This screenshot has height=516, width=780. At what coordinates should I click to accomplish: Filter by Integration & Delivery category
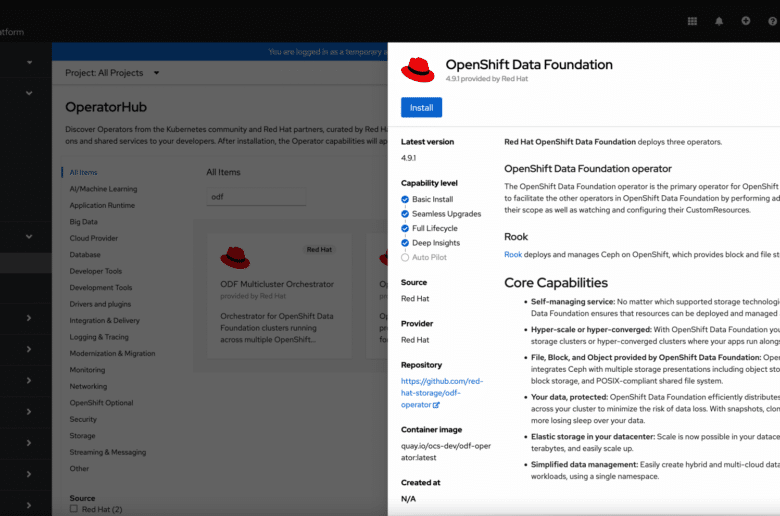(104, 320)
